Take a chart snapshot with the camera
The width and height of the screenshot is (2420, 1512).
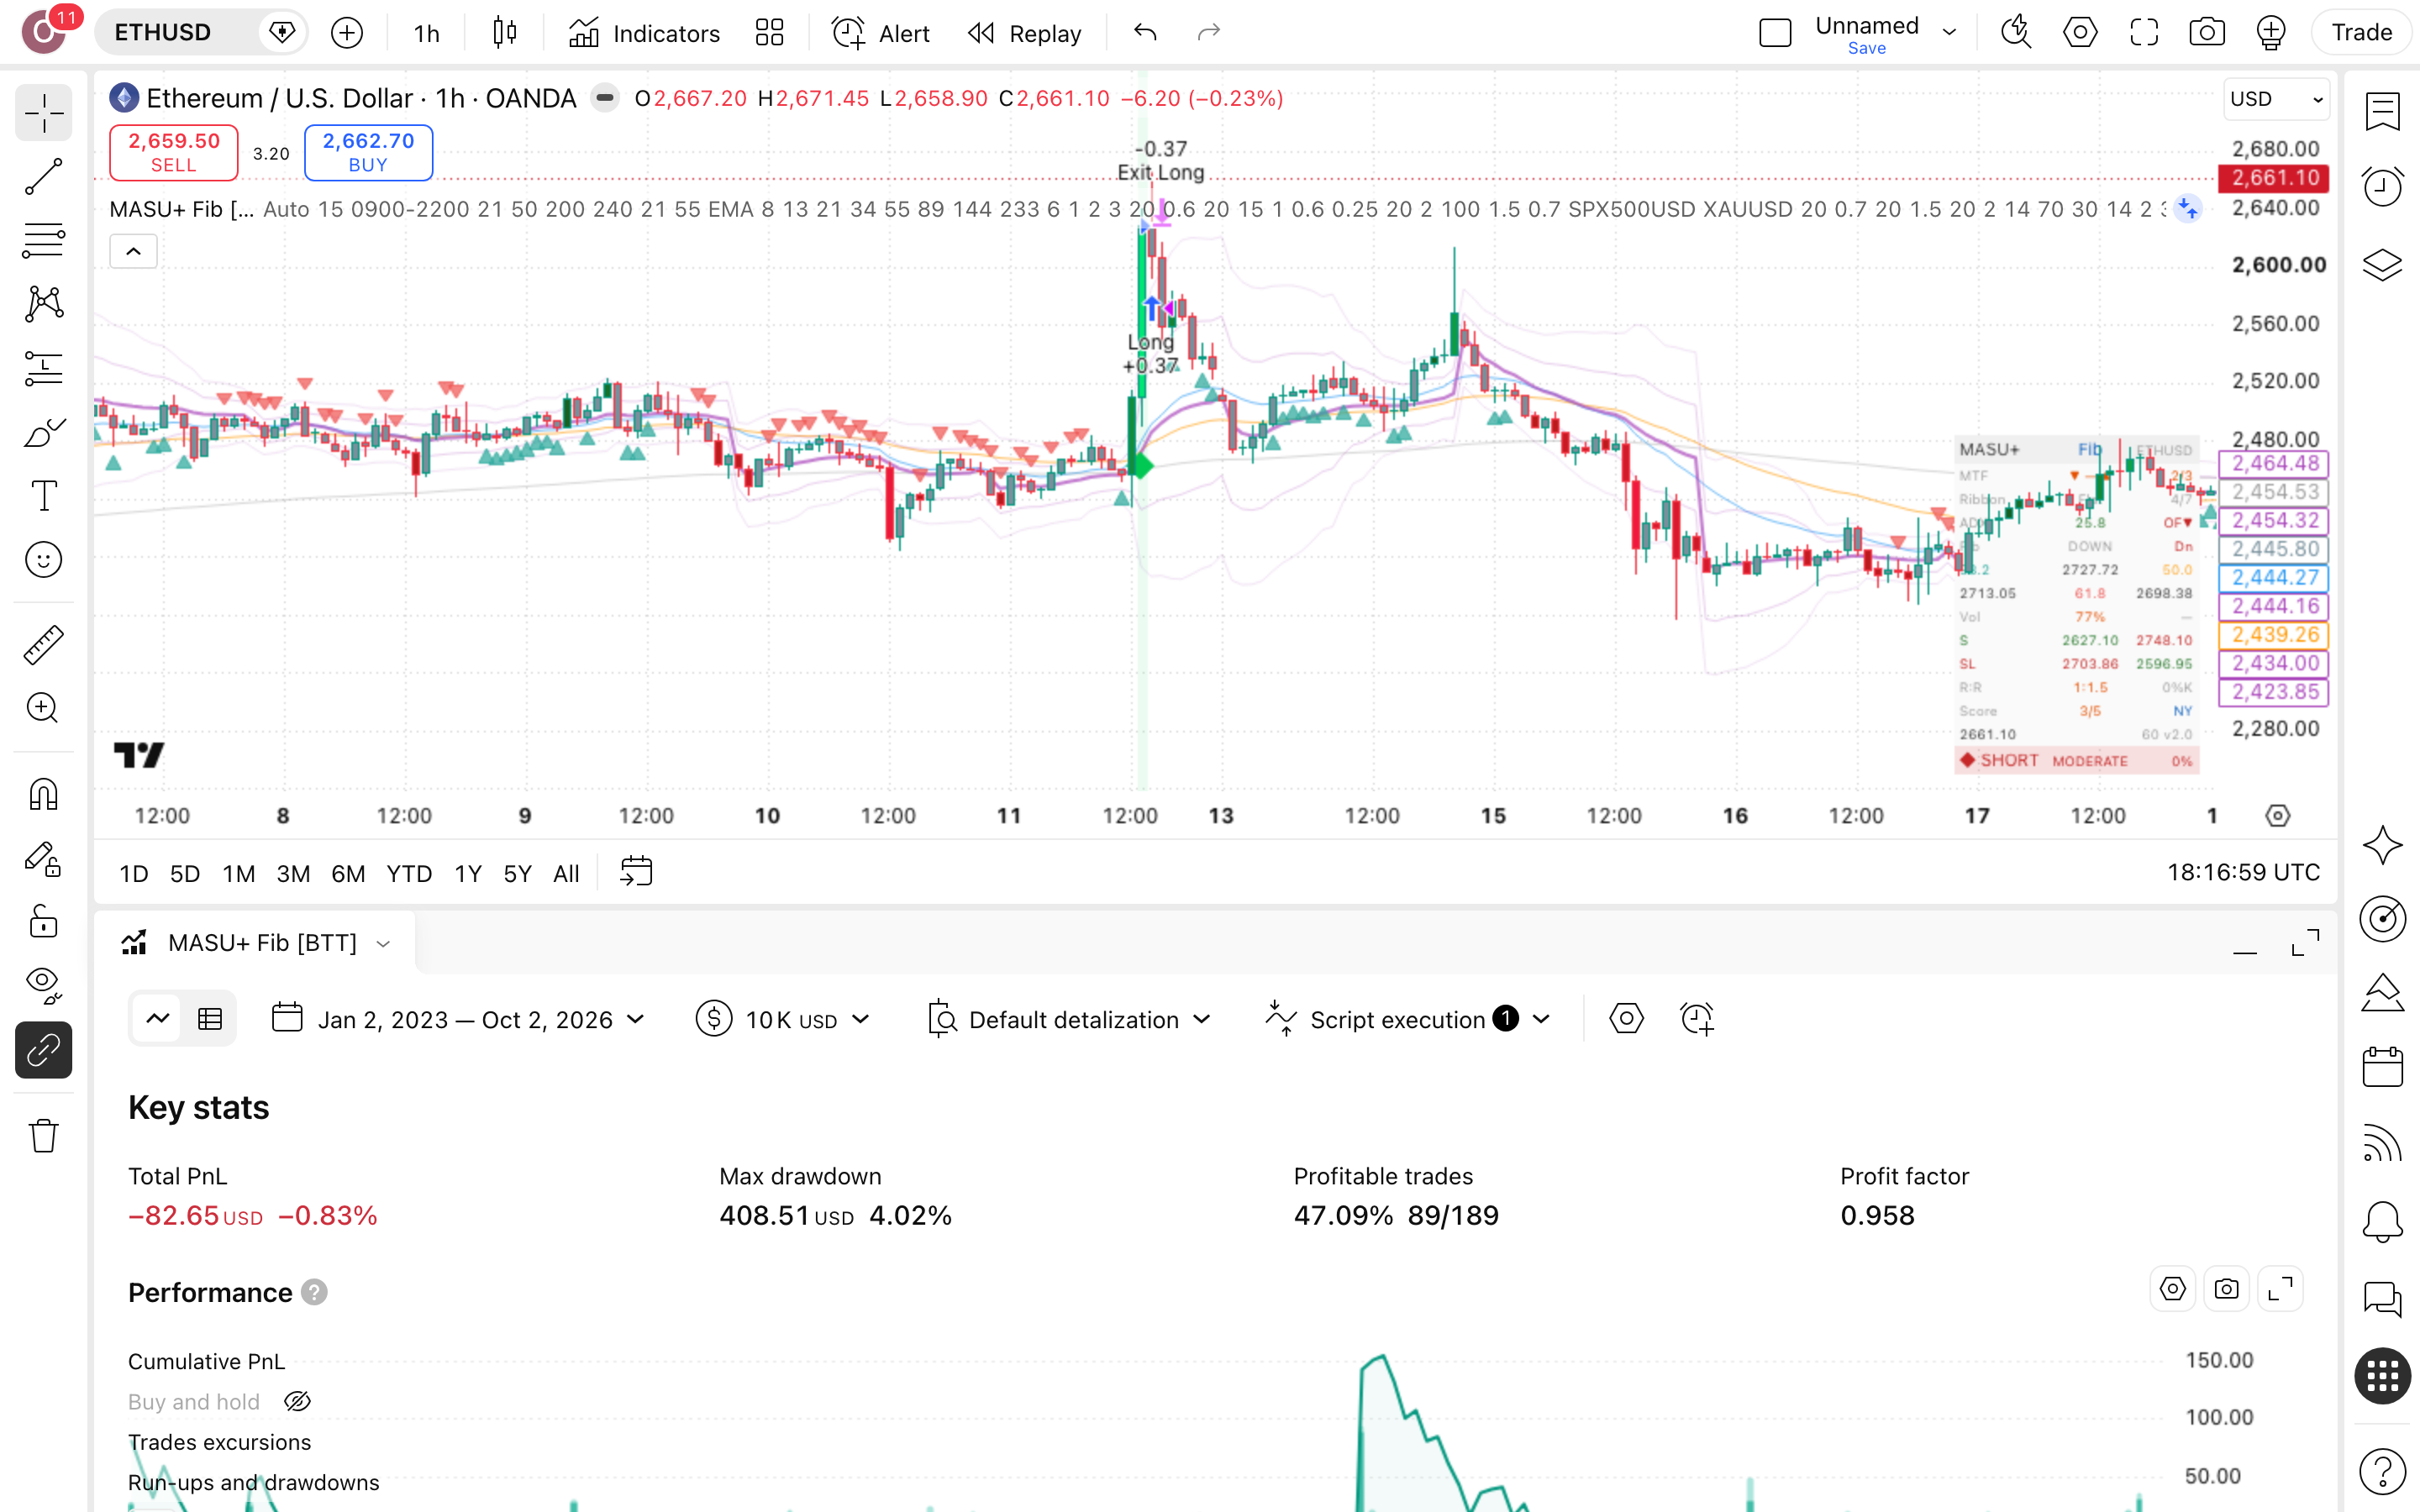click(2207, 33)
